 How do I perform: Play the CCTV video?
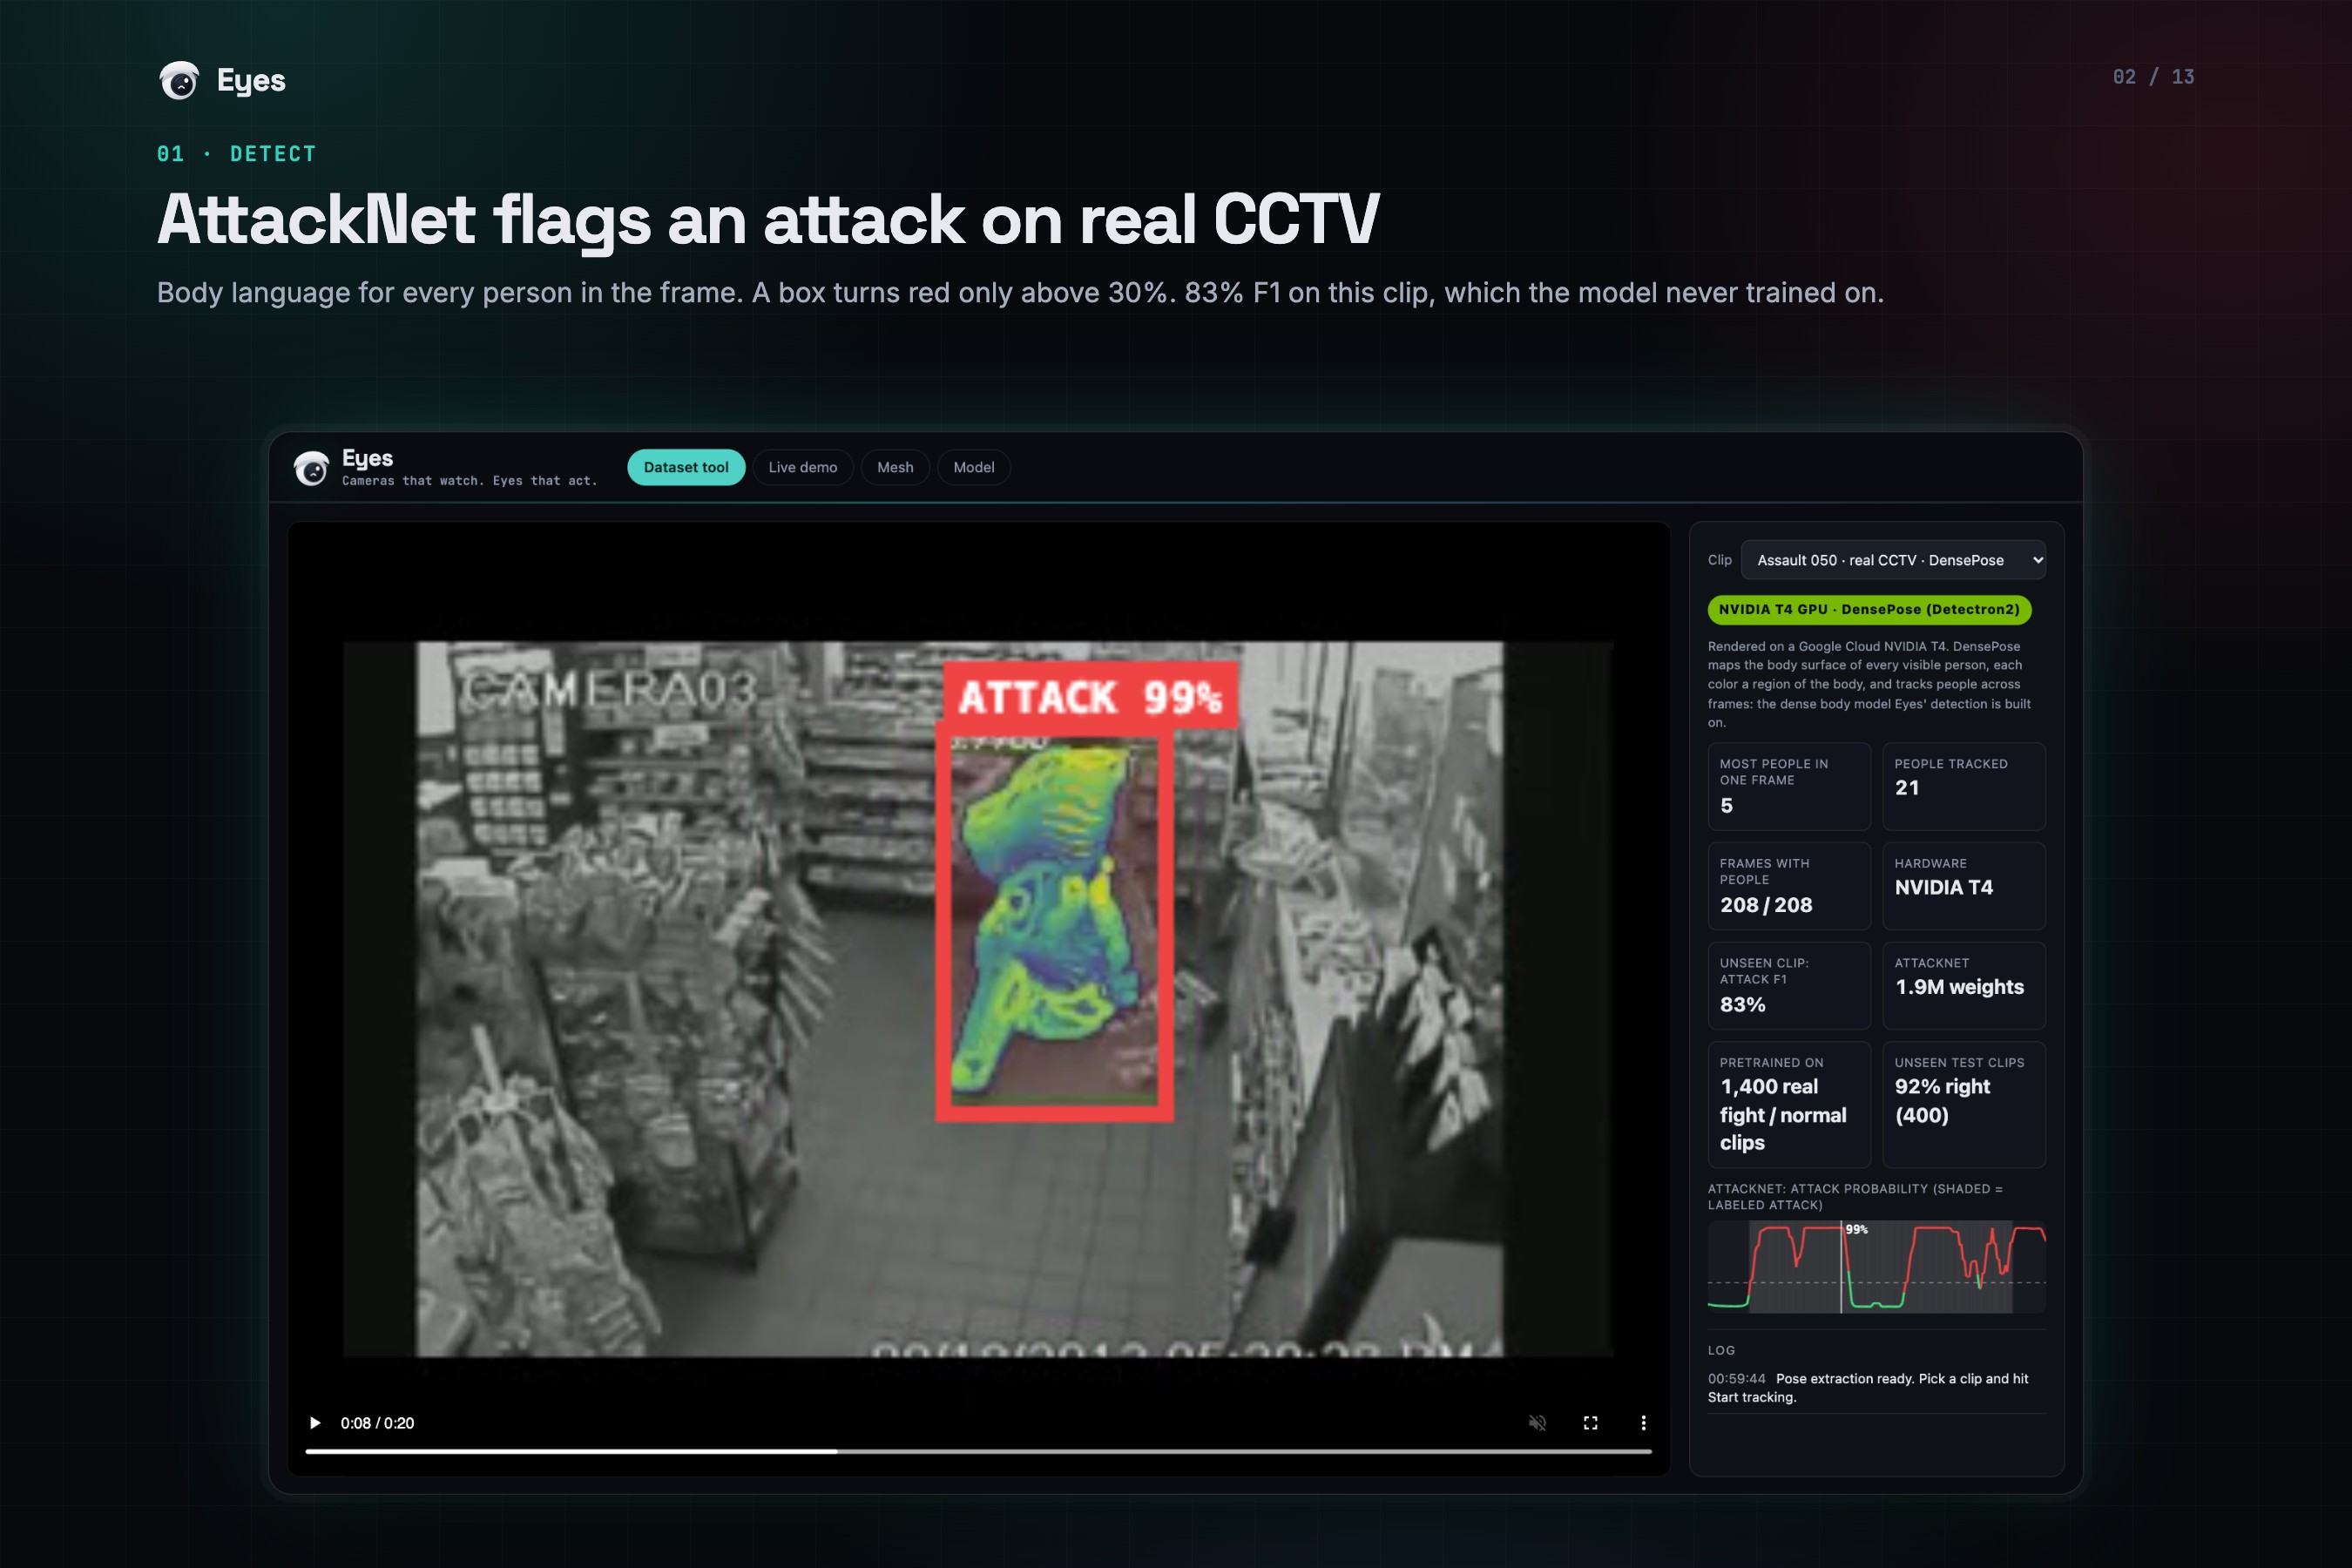(x=315, y=1423)
